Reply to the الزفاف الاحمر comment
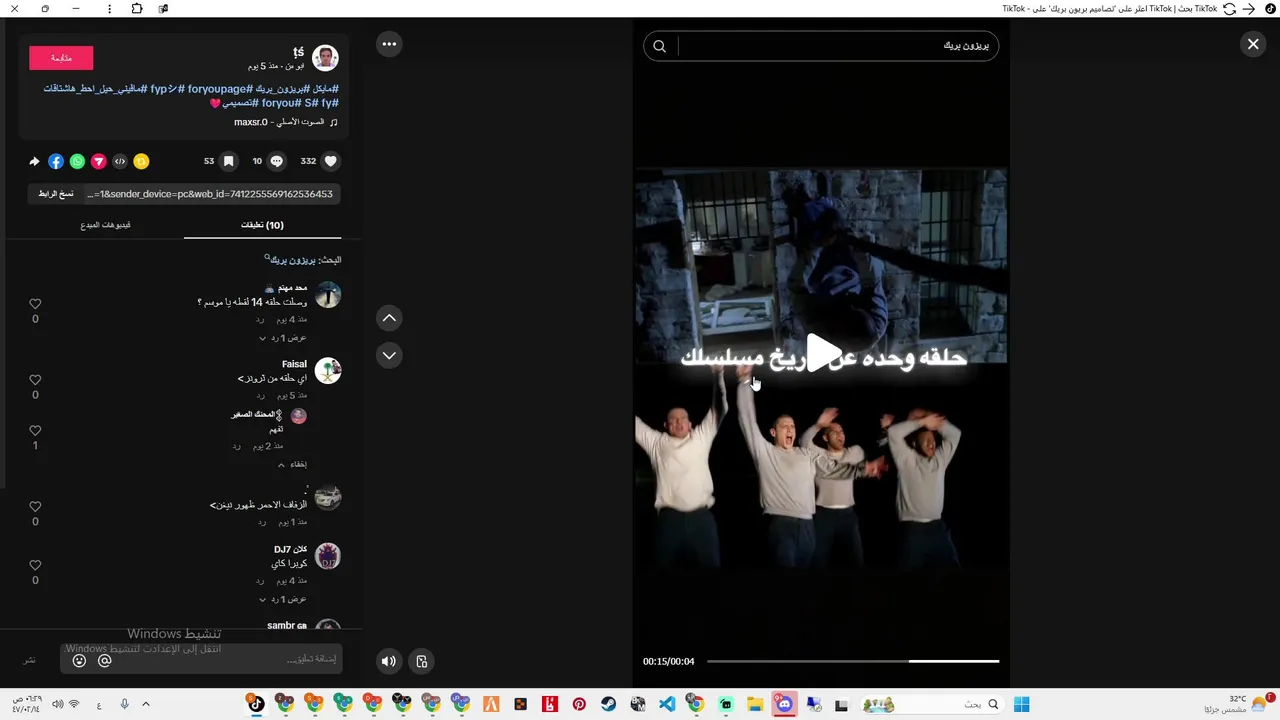Viewport: 1280px width, 720px height. pyautogui.click(x=260, y=522)
